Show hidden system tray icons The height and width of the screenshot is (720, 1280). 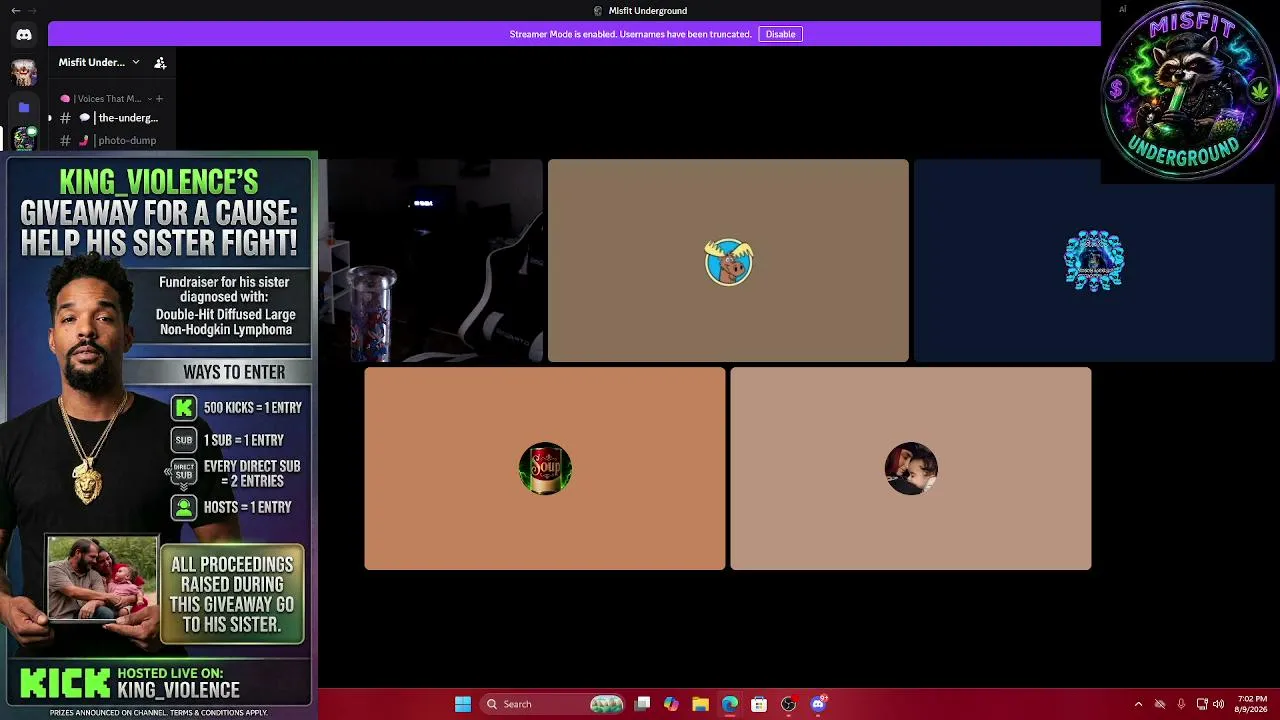coord(1138,704)
